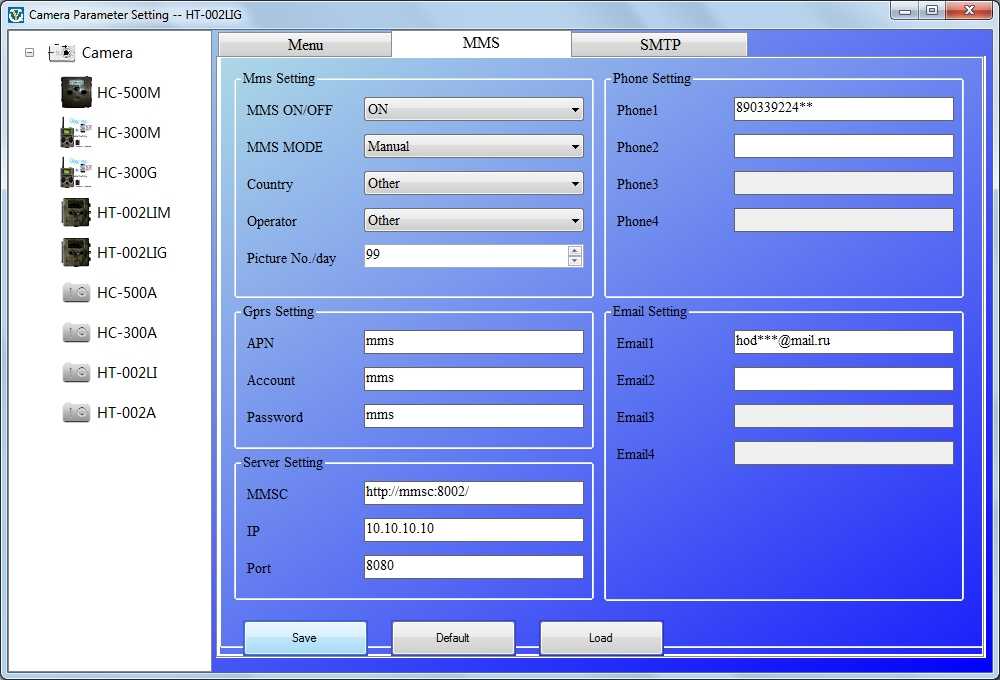The width and height of the screenshot is (1000, 680).
Task: Click the HC-300A camera icon
Action: (x=76, y=333)
